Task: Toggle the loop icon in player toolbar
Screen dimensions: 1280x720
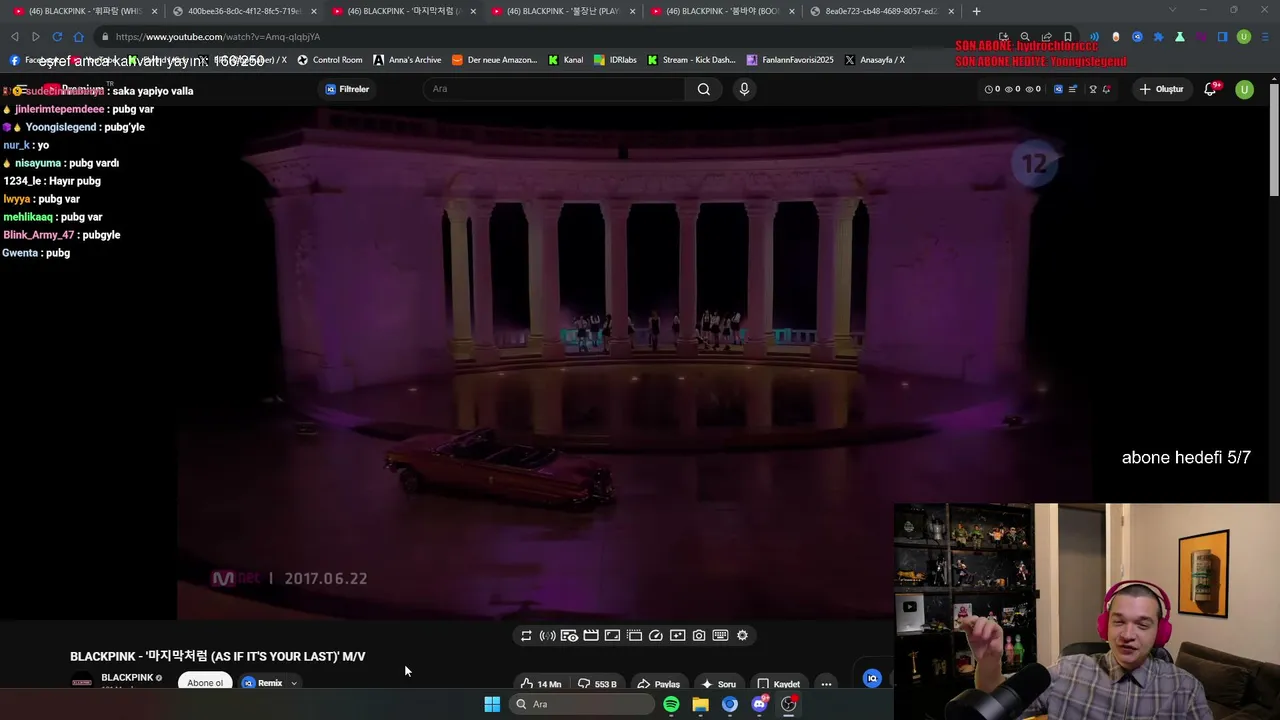Action: pyautogui.click(x=526, y=636)
